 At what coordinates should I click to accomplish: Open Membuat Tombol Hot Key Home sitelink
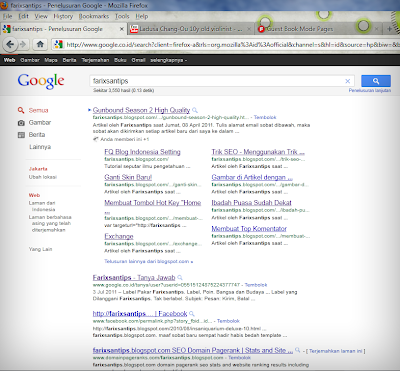coord(153,203)
